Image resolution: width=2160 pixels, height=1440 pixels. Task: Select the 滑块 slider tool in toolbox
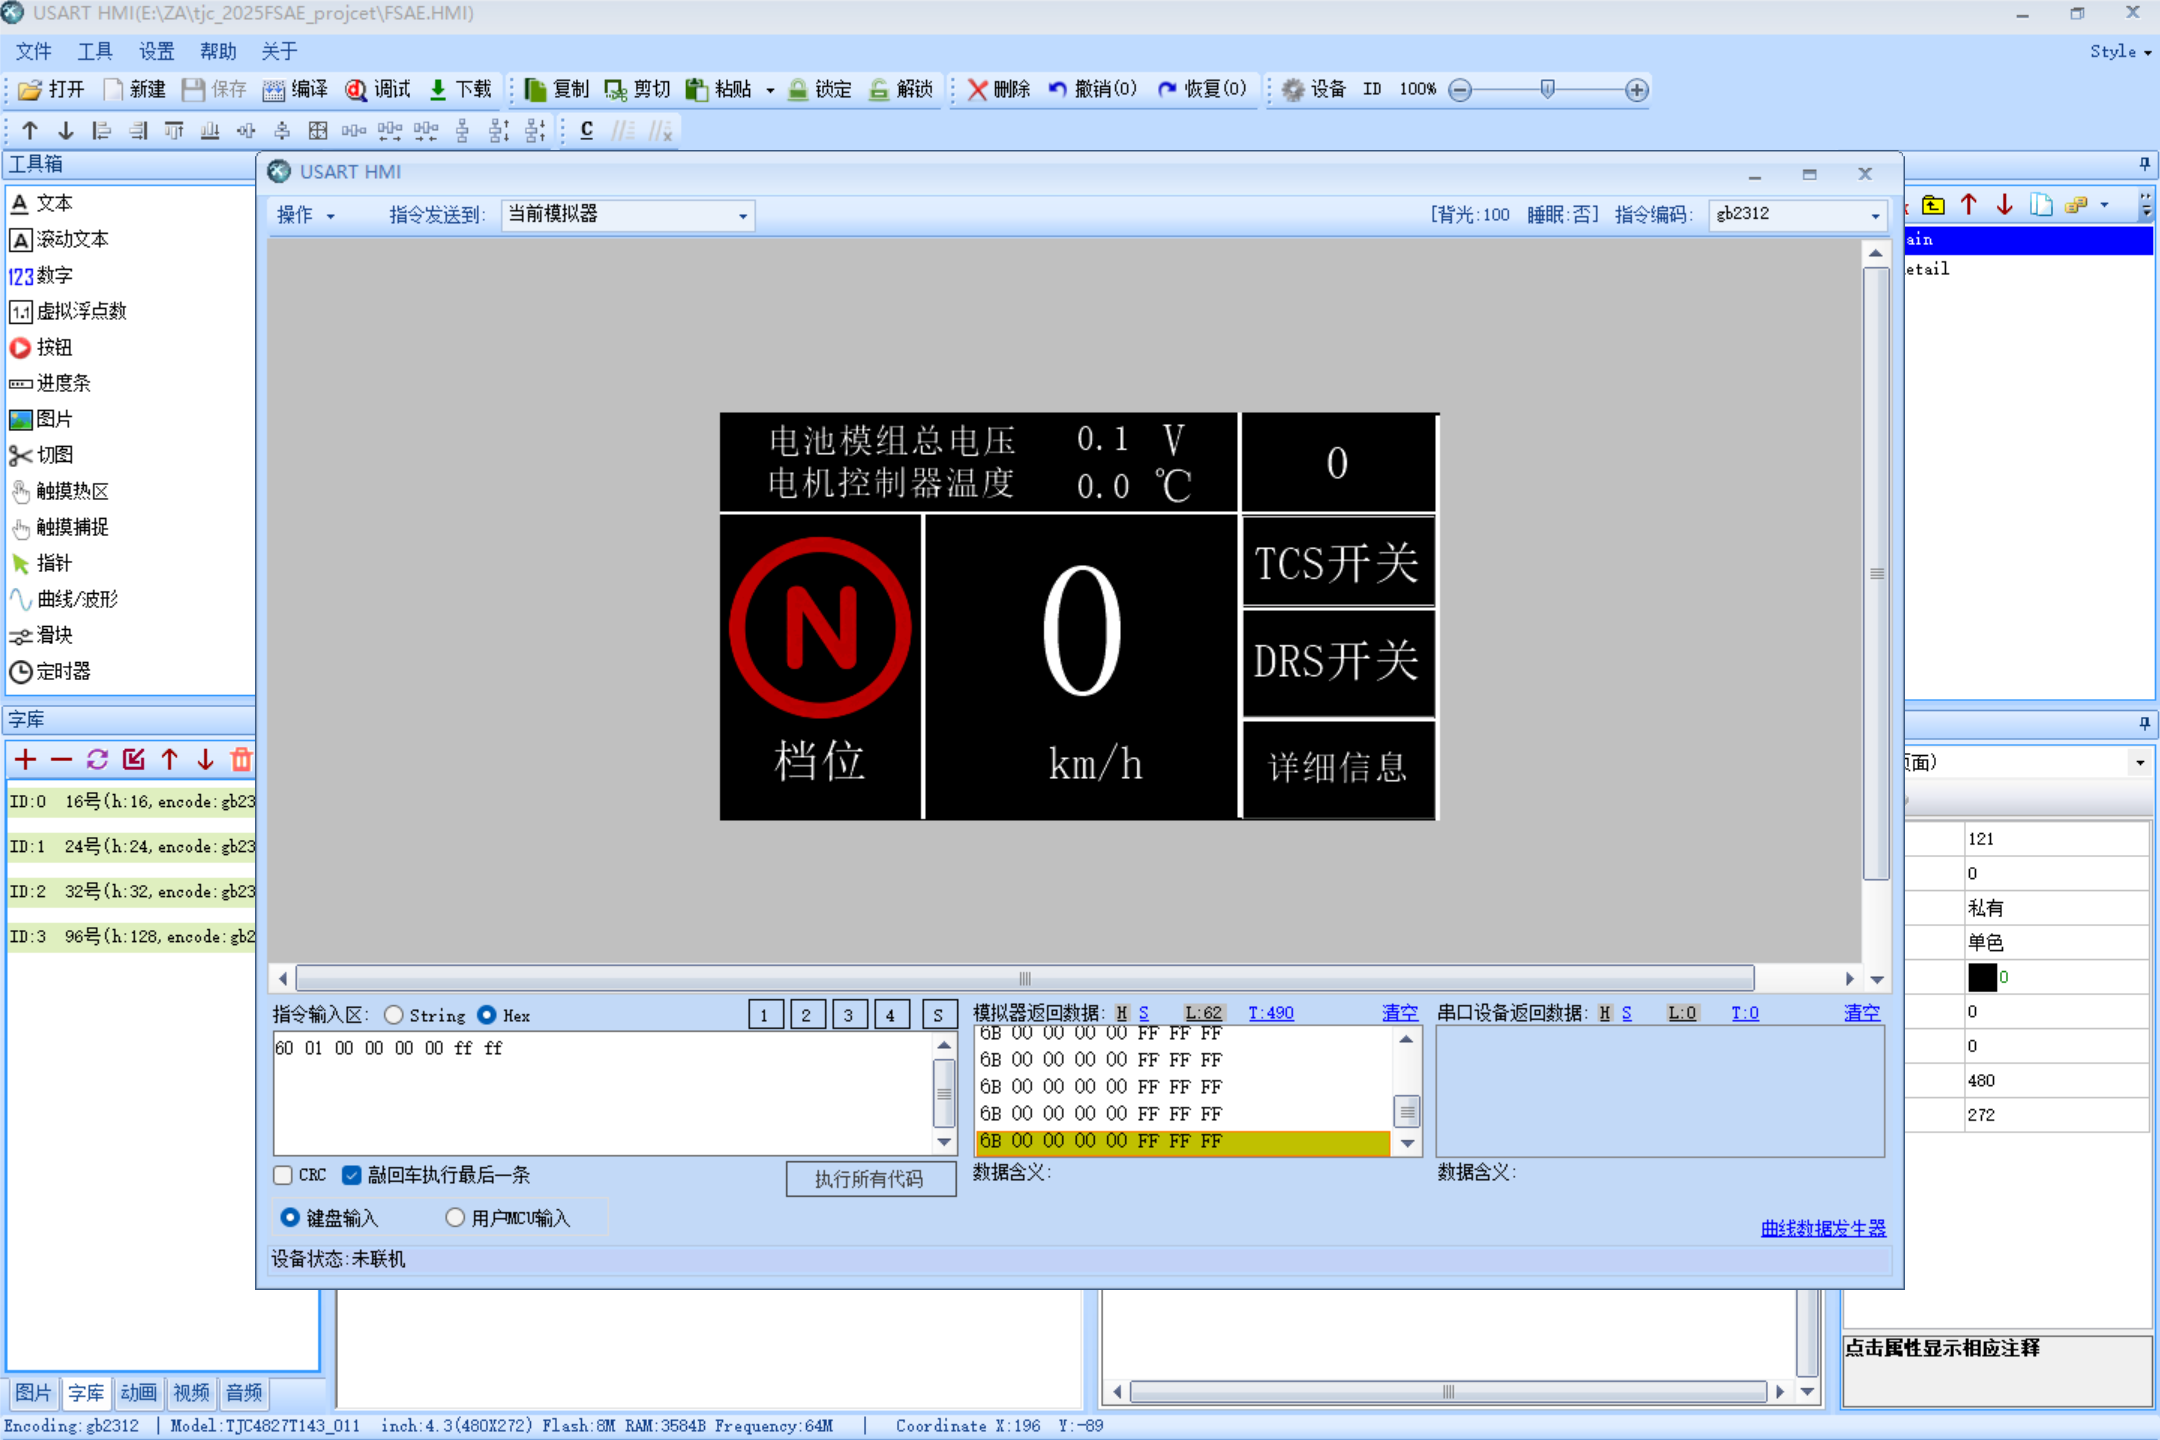point(54,635)
